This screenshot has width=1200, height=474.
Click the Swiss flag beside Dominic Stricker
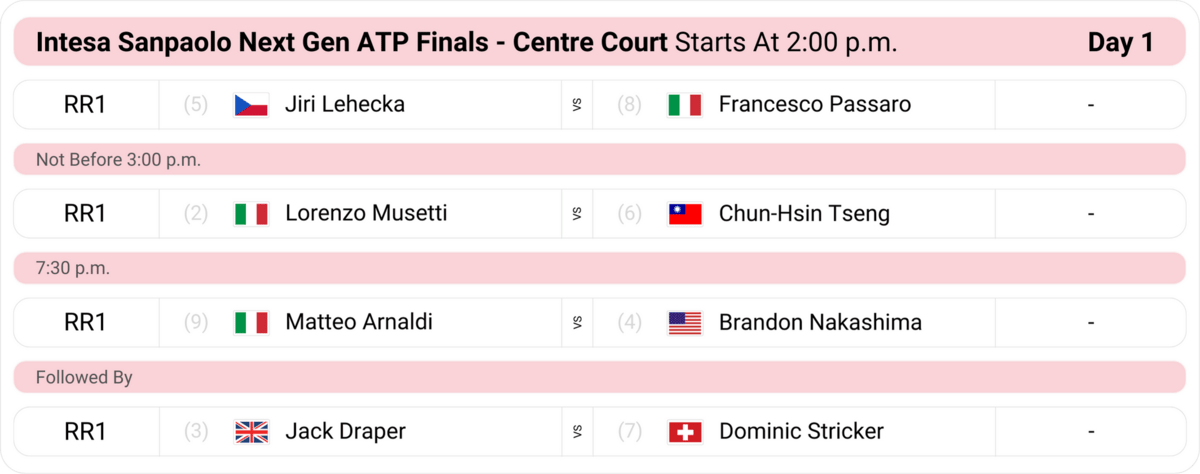[x=685, y=432]
